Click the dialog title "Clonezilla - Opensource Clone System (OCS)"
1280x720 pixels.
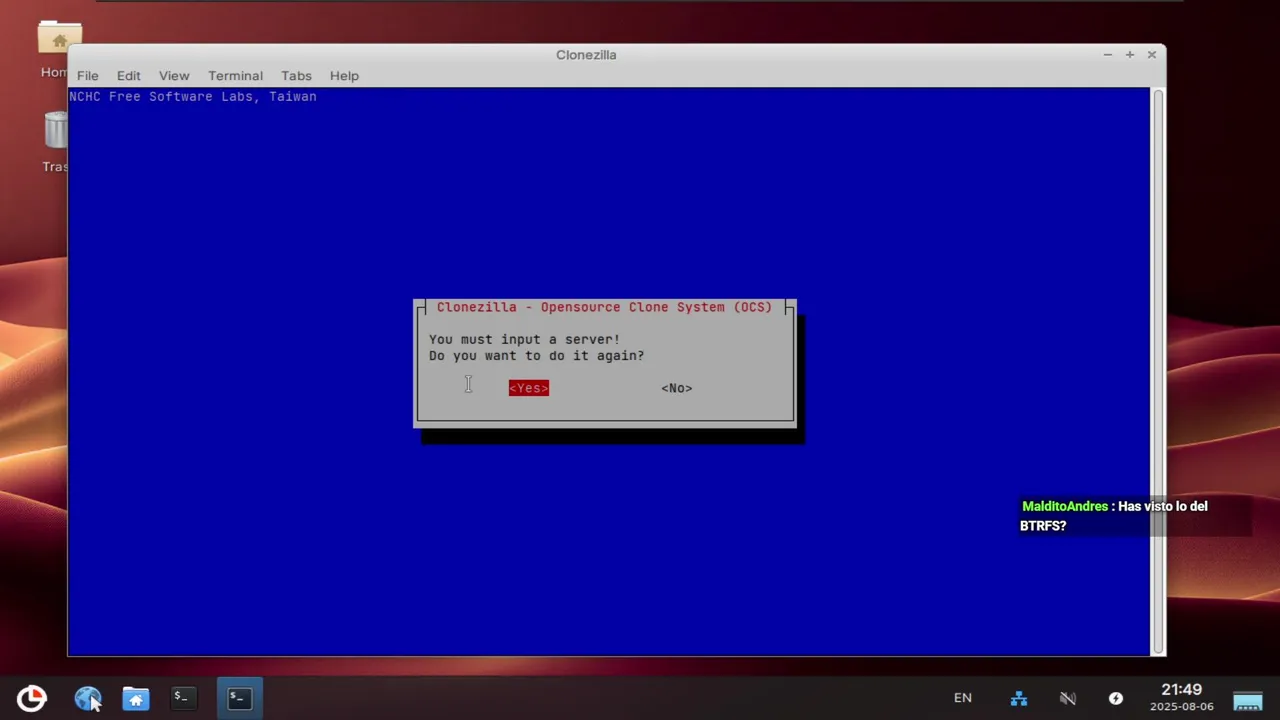tap(604, 307)
